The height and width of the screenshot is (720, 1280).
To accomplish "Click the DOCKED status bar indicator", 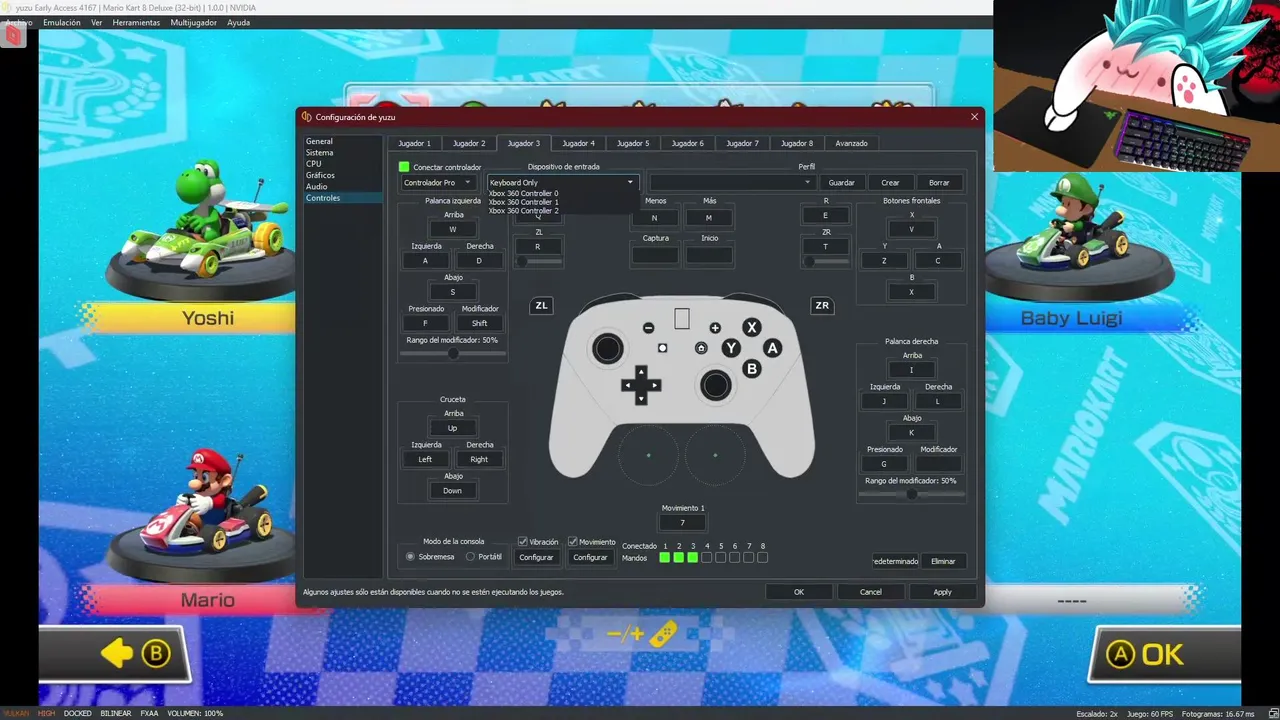I will pos(77,713).
